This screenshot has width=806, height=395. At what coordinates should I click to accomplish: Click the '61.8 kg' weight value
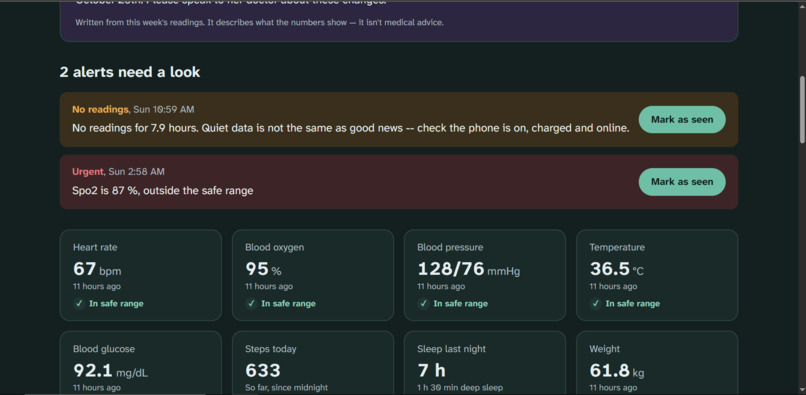617,371
